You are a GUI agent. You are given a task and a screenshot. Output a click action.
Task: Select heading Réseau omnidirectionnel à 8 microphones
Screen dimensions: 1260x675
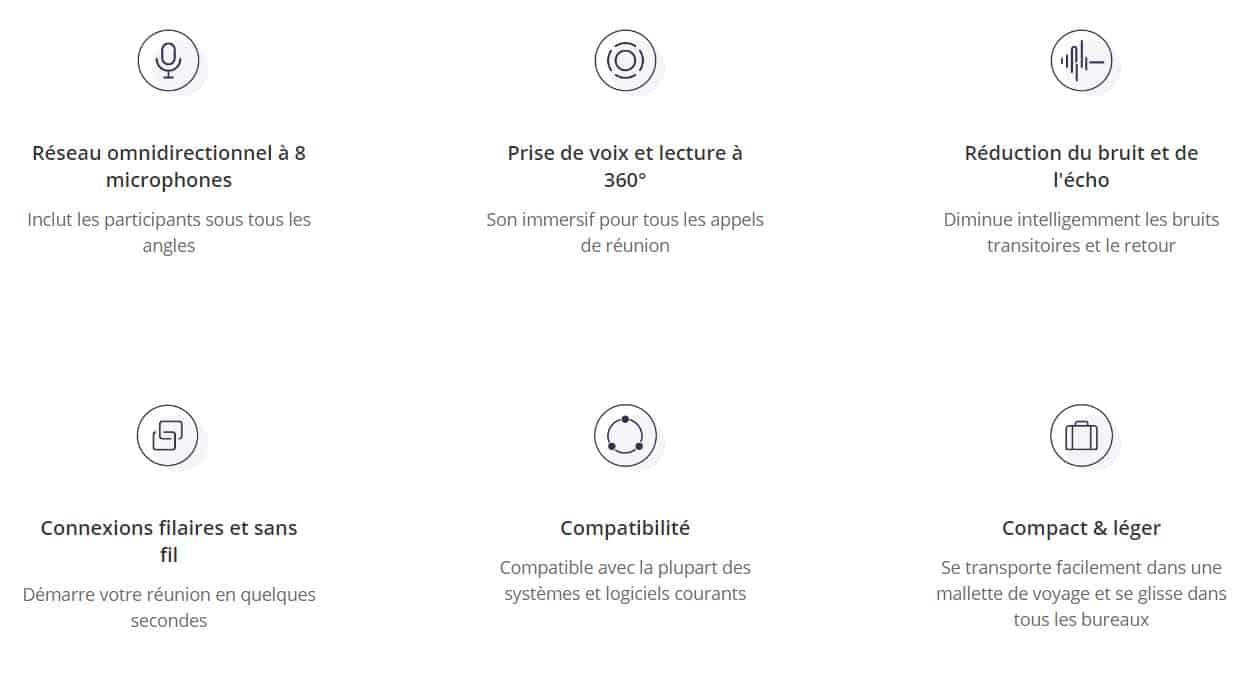[x=169, y=167]
